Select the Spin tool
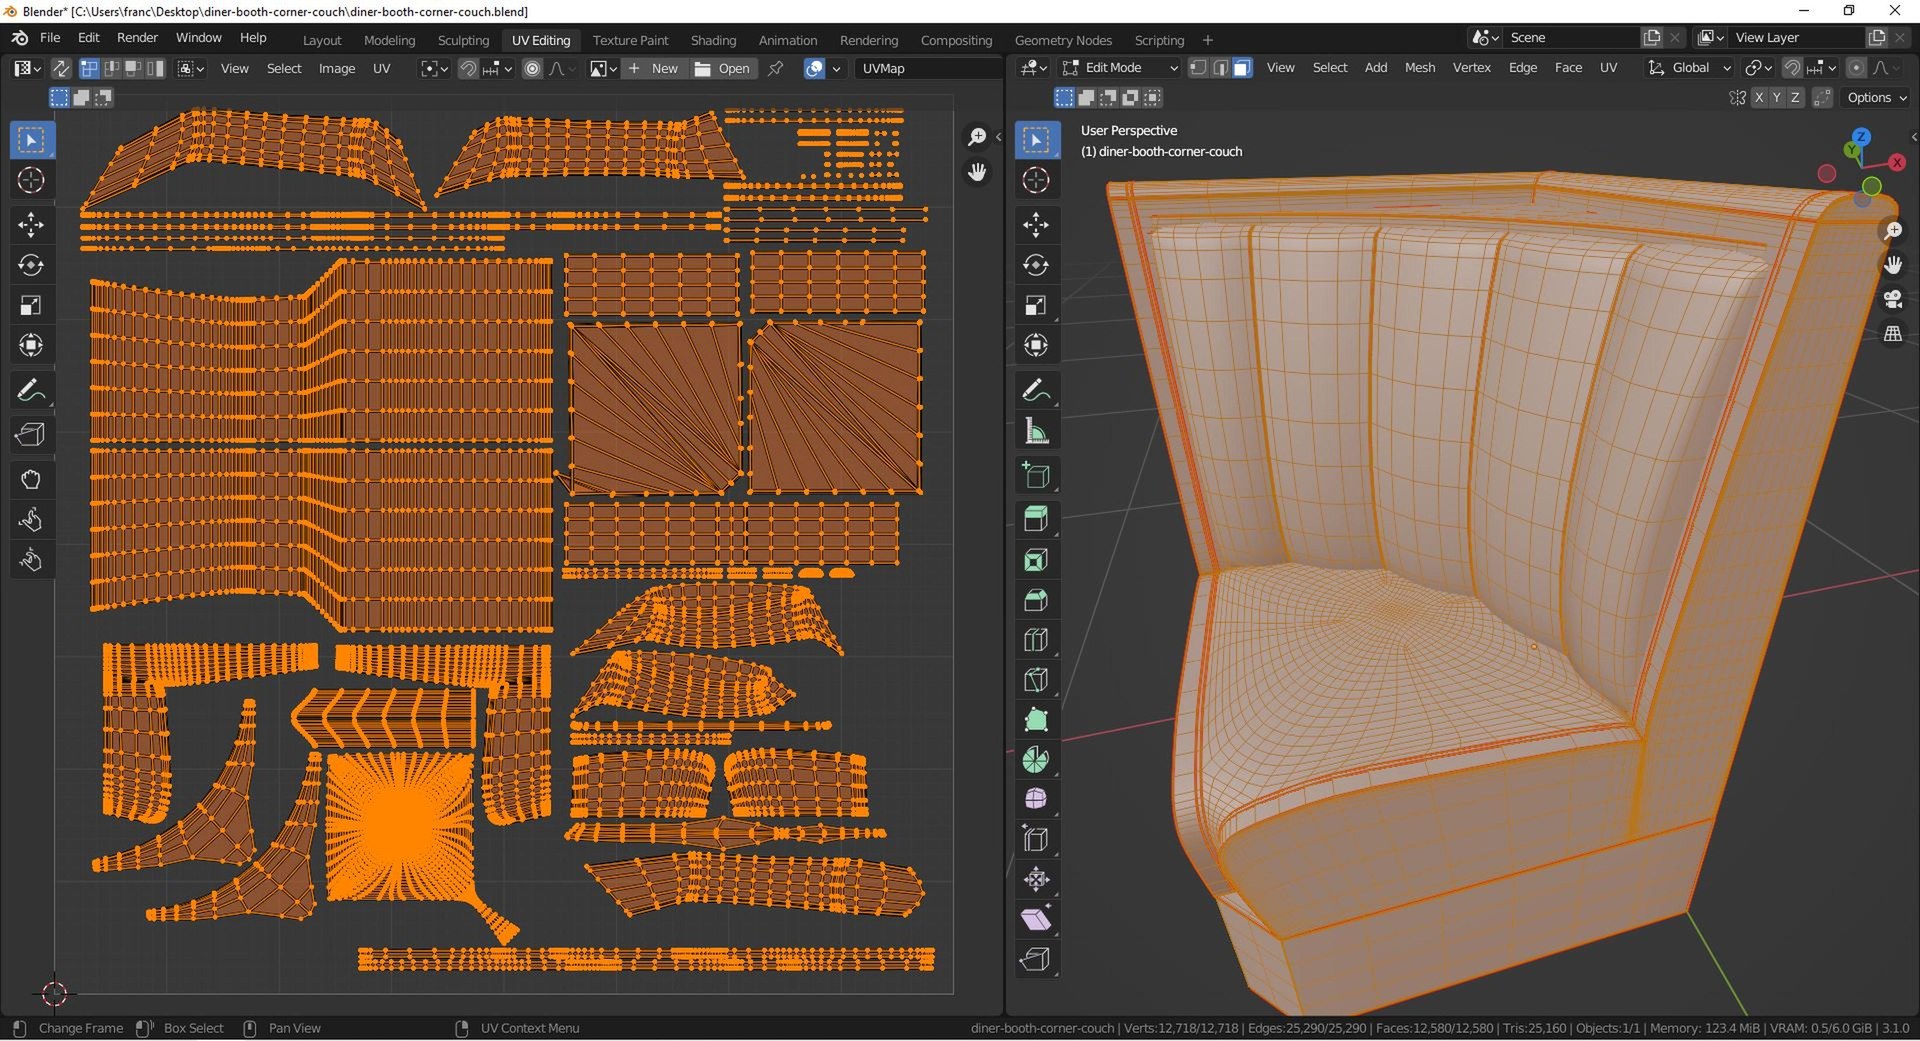The width and height of the screenshot is (1920, 1041). click(x=1036, y=760)
